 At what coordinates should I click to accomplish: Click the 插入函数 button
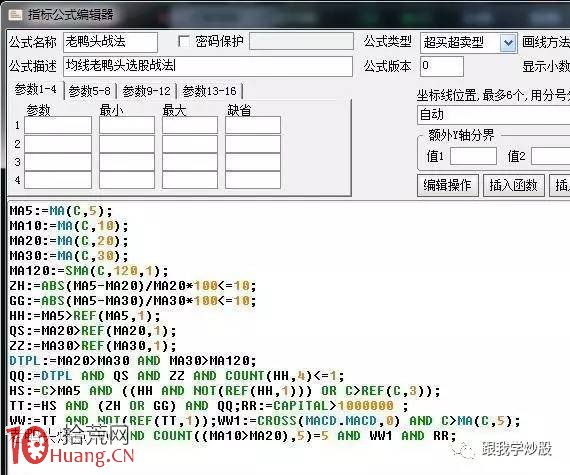click(x=513, y=185)
